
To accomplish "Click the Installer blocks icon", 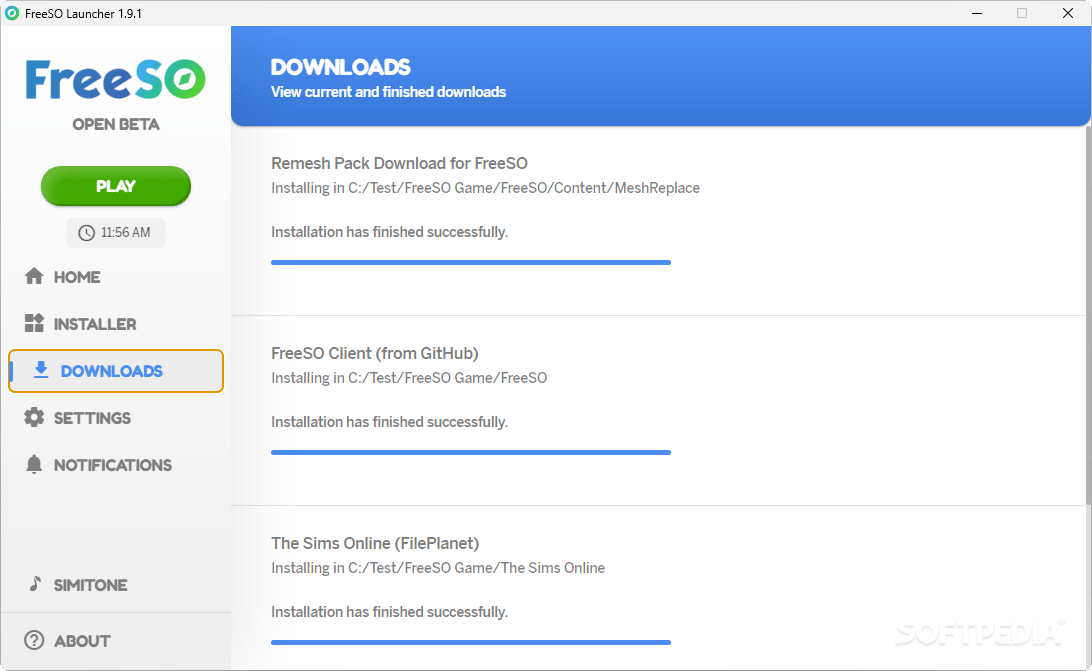I will pyautogui.click(x=34, y=323).
